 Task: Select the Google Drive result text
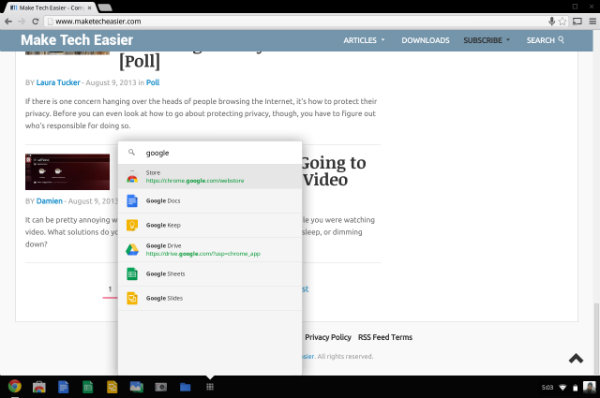pyautogui.click(x=163, y=246)
